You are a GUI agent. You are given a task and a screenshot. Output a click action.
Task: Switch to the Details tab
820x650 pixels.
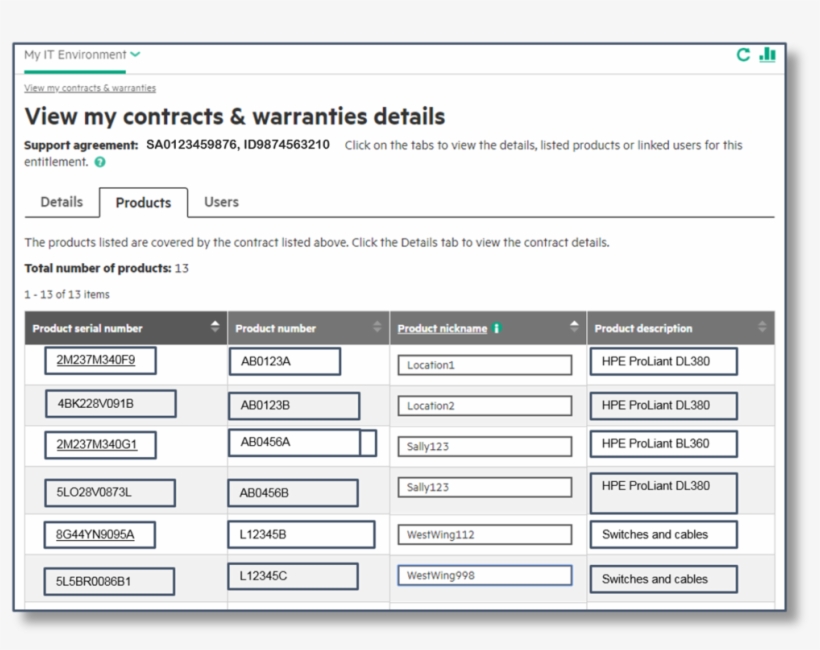tap(62, 202)
